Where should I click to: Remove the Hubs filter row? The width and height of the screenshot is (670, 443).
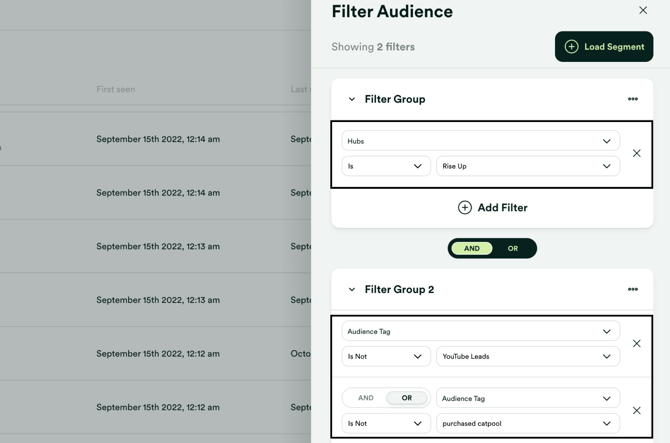(x=637, y=153)
